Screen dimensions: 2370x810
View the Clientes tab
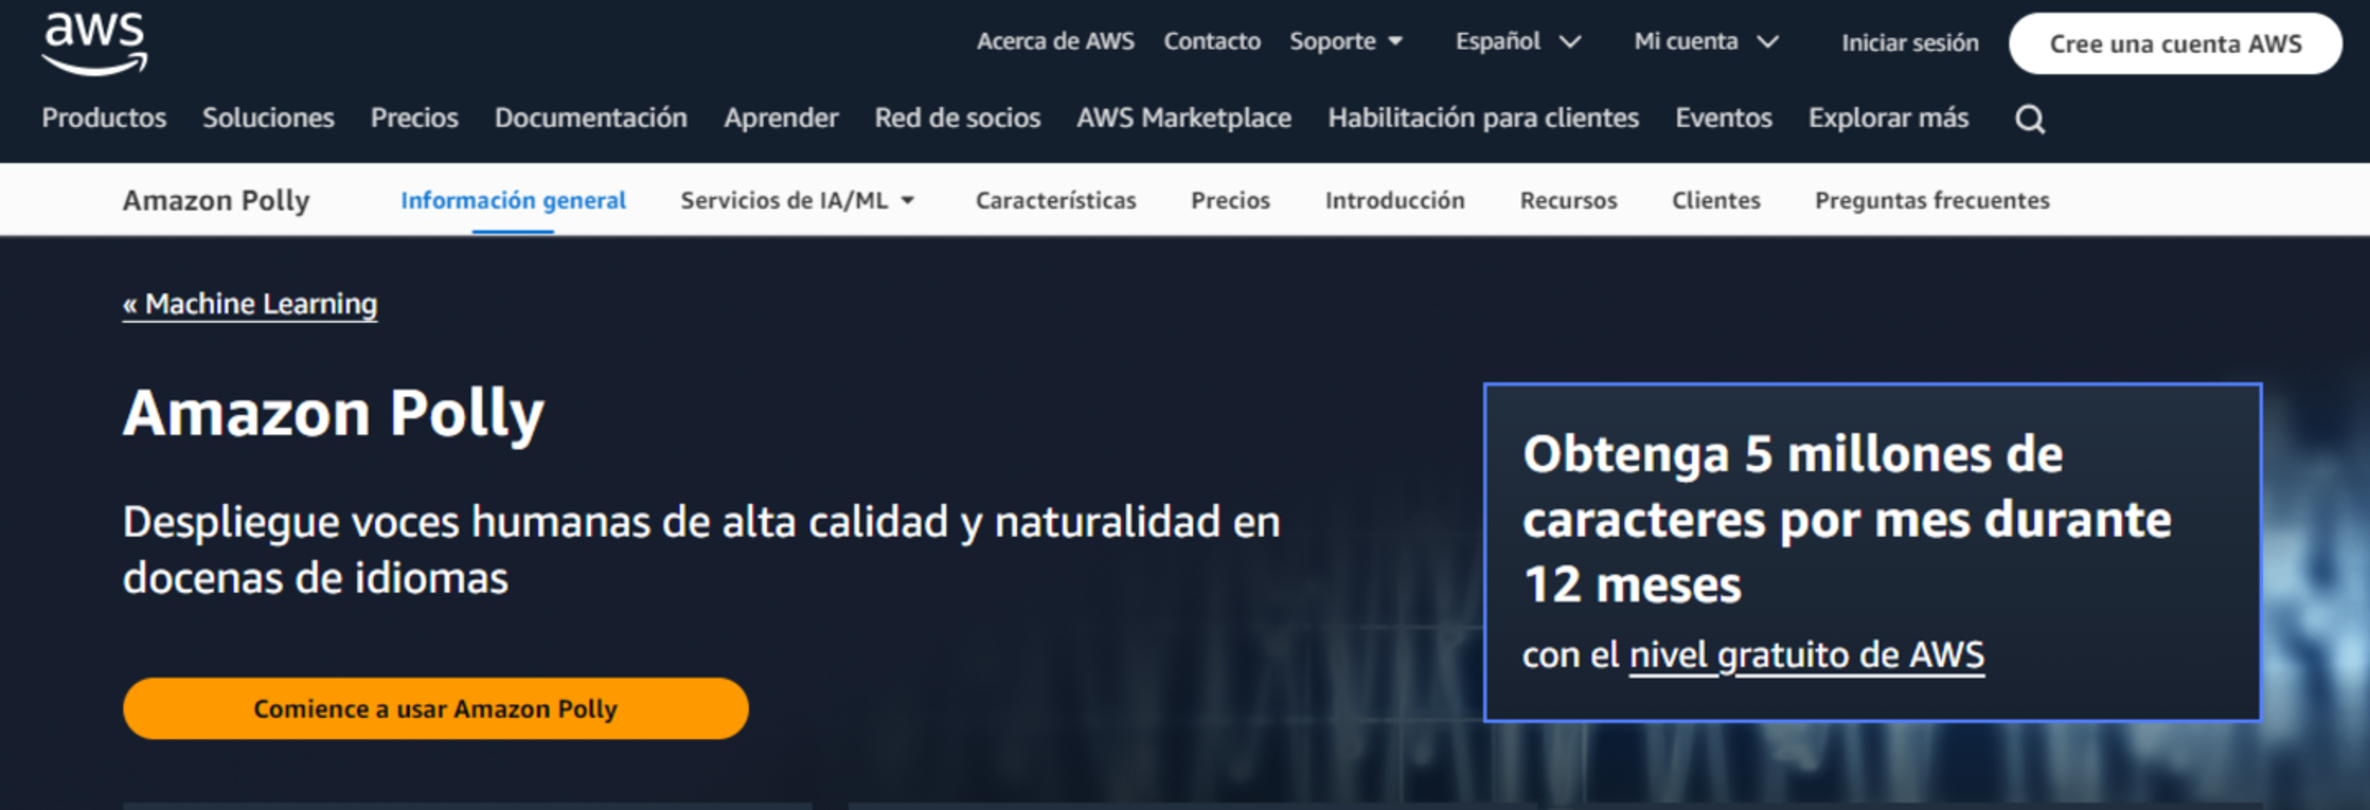coord(1716,200)
